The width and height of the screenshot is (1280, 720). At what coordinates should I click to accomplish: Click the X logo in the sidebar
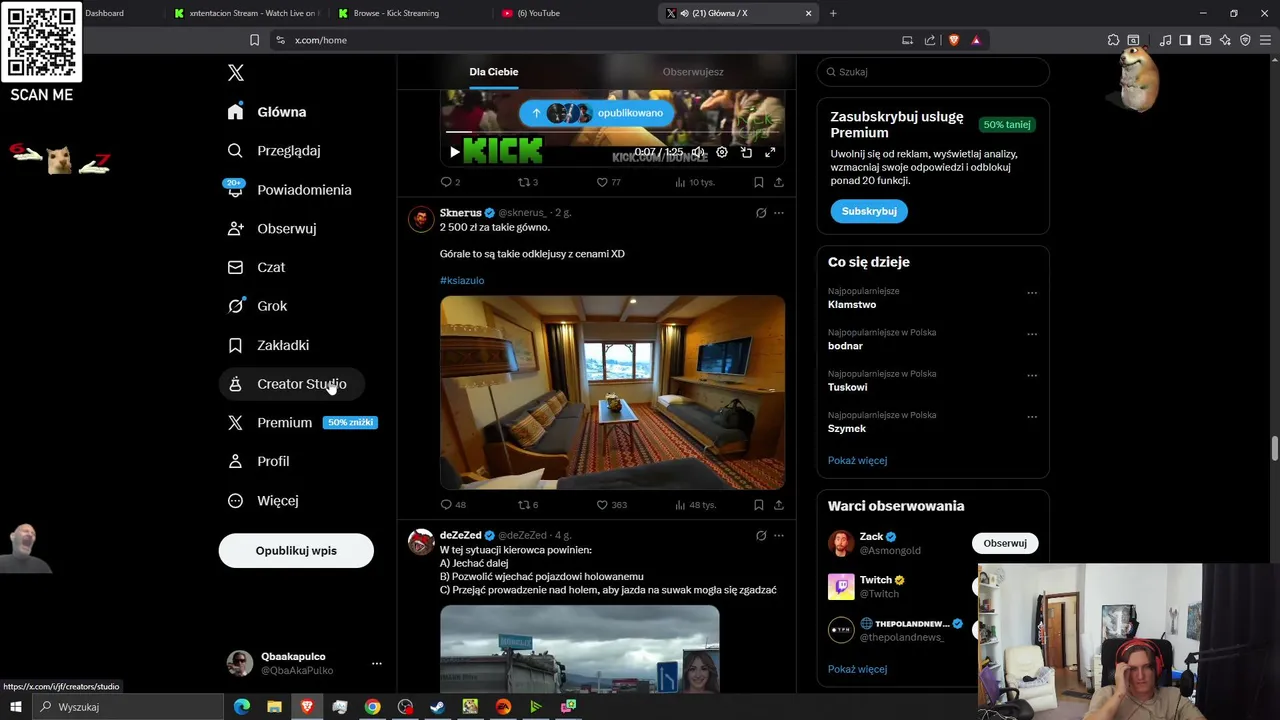236,73
